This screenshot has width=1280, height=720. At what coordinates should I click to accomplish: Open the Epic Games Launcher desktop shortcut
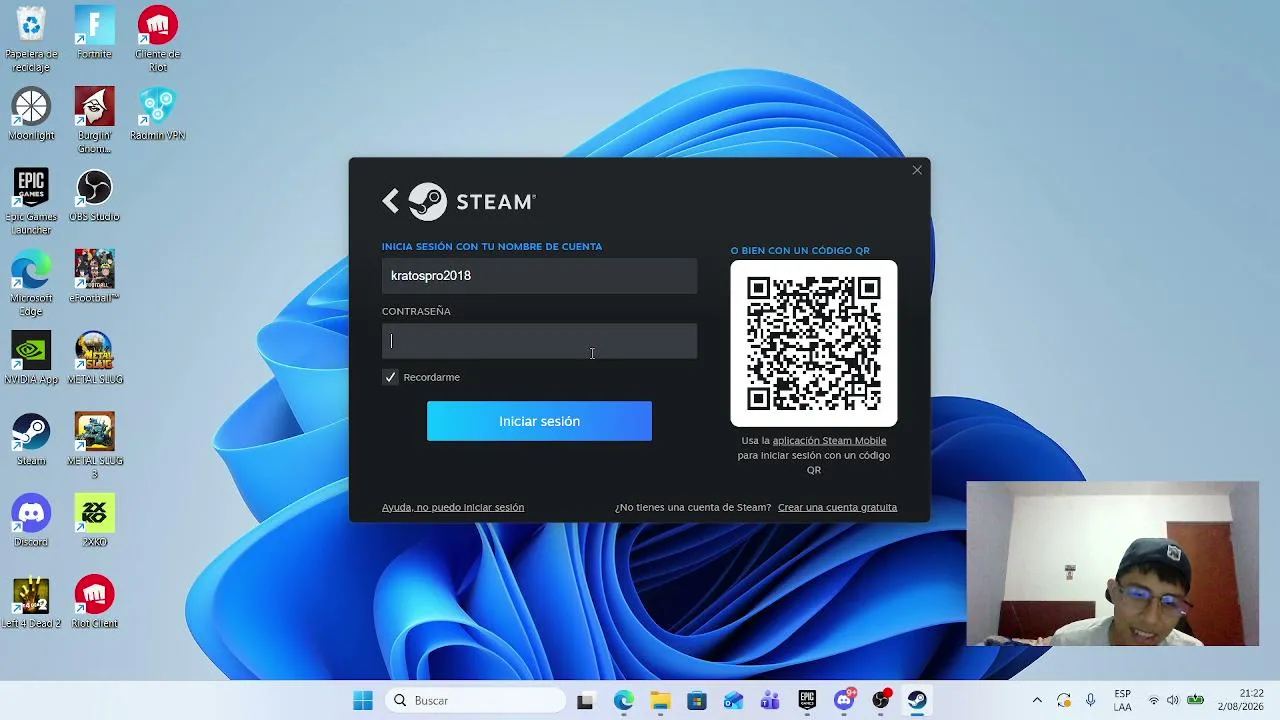point(31,202)
